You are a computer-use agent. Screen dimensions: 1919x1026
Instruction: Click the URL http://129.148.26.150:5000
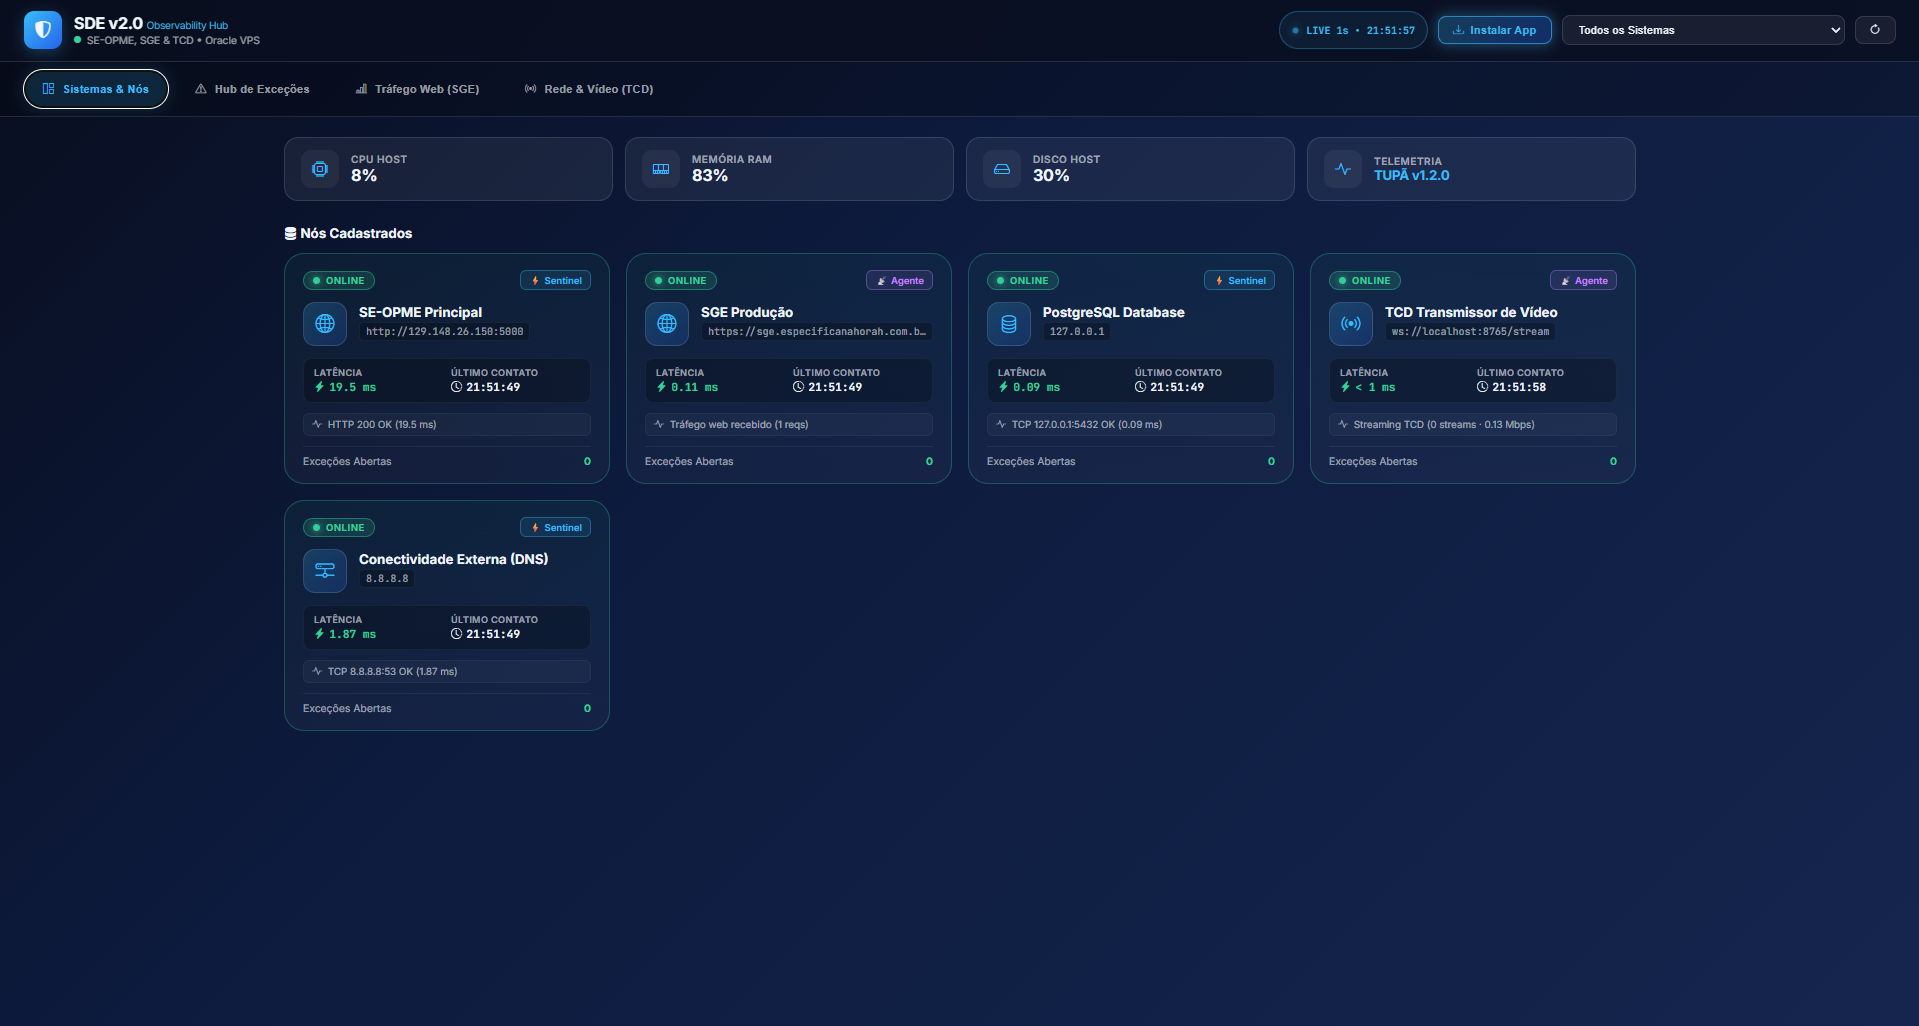(x=444, y=332)
